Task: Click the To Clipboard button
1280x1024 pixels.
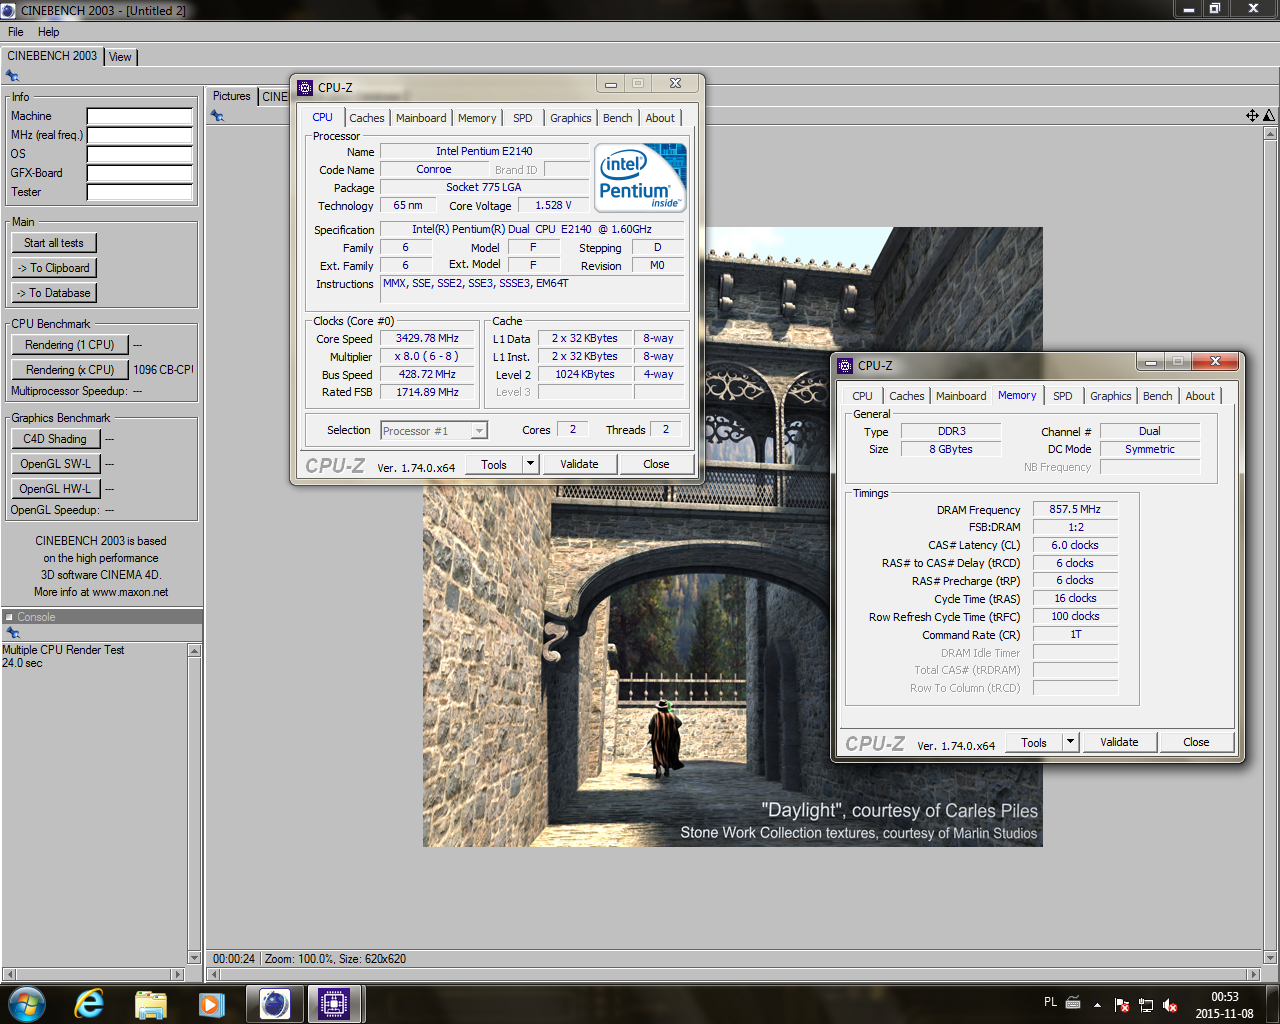Action: click(54, 268)
